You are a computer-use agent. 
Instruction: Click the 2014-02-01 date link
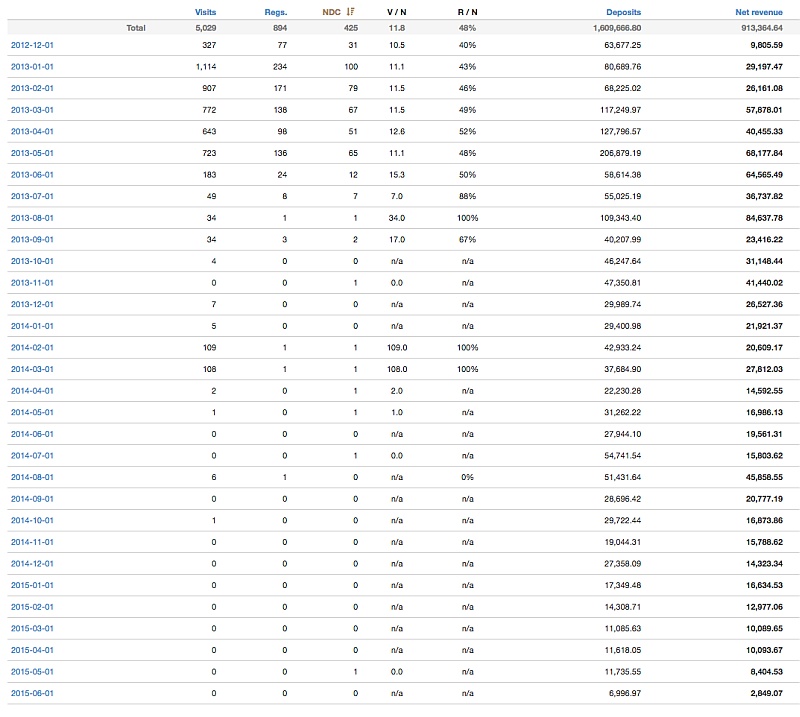point(32,347)
